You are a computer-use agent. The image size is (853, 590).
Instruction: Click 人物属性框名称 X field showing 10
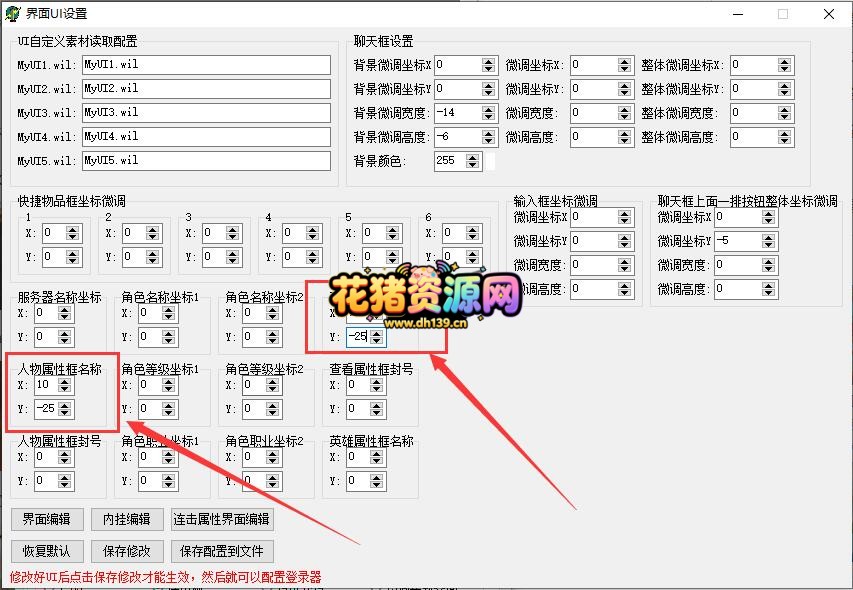click(x=46, y=386)
